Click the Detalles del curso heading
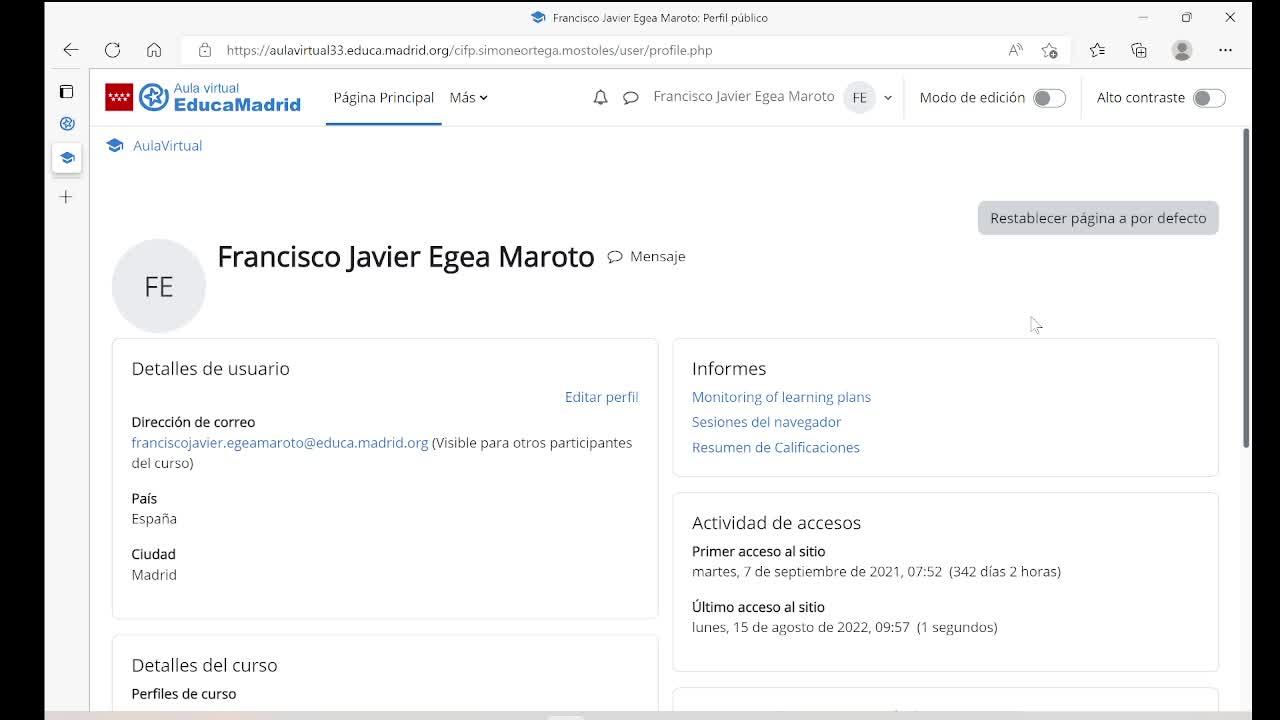 point(204,666)
